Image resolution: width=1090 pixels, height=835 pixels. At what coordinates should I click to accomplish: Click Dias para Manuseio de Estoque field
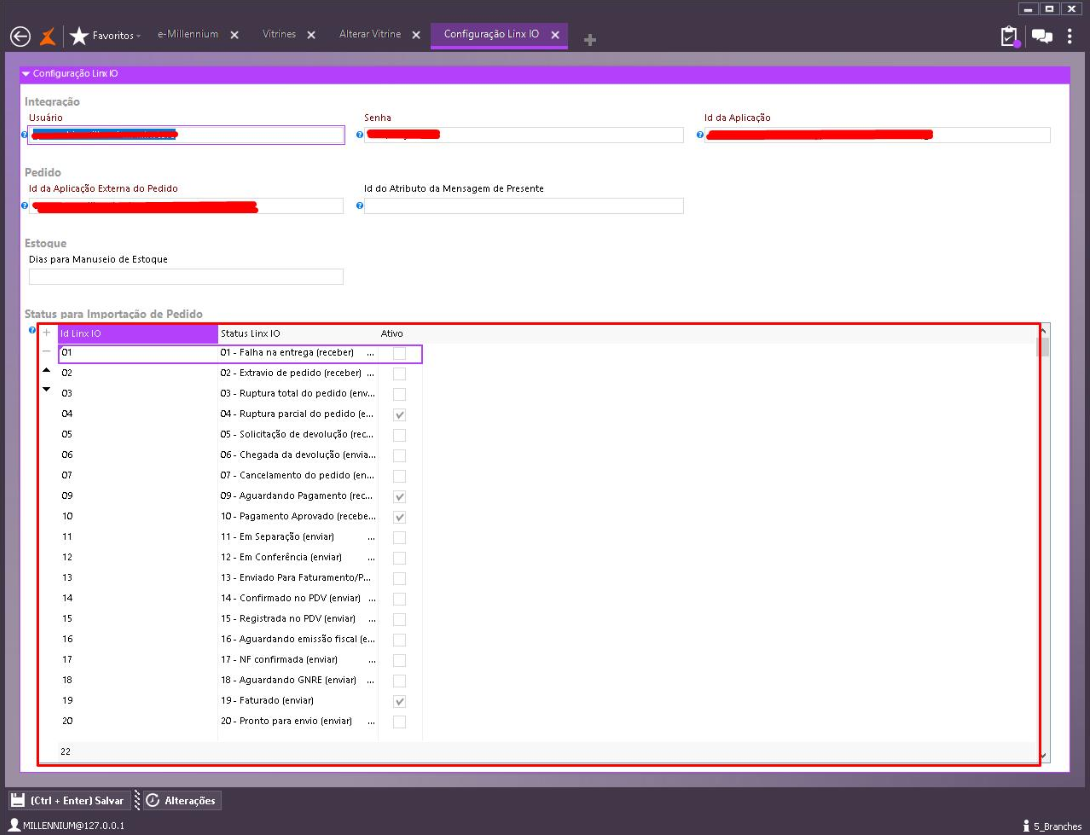(x=186, y=277)
